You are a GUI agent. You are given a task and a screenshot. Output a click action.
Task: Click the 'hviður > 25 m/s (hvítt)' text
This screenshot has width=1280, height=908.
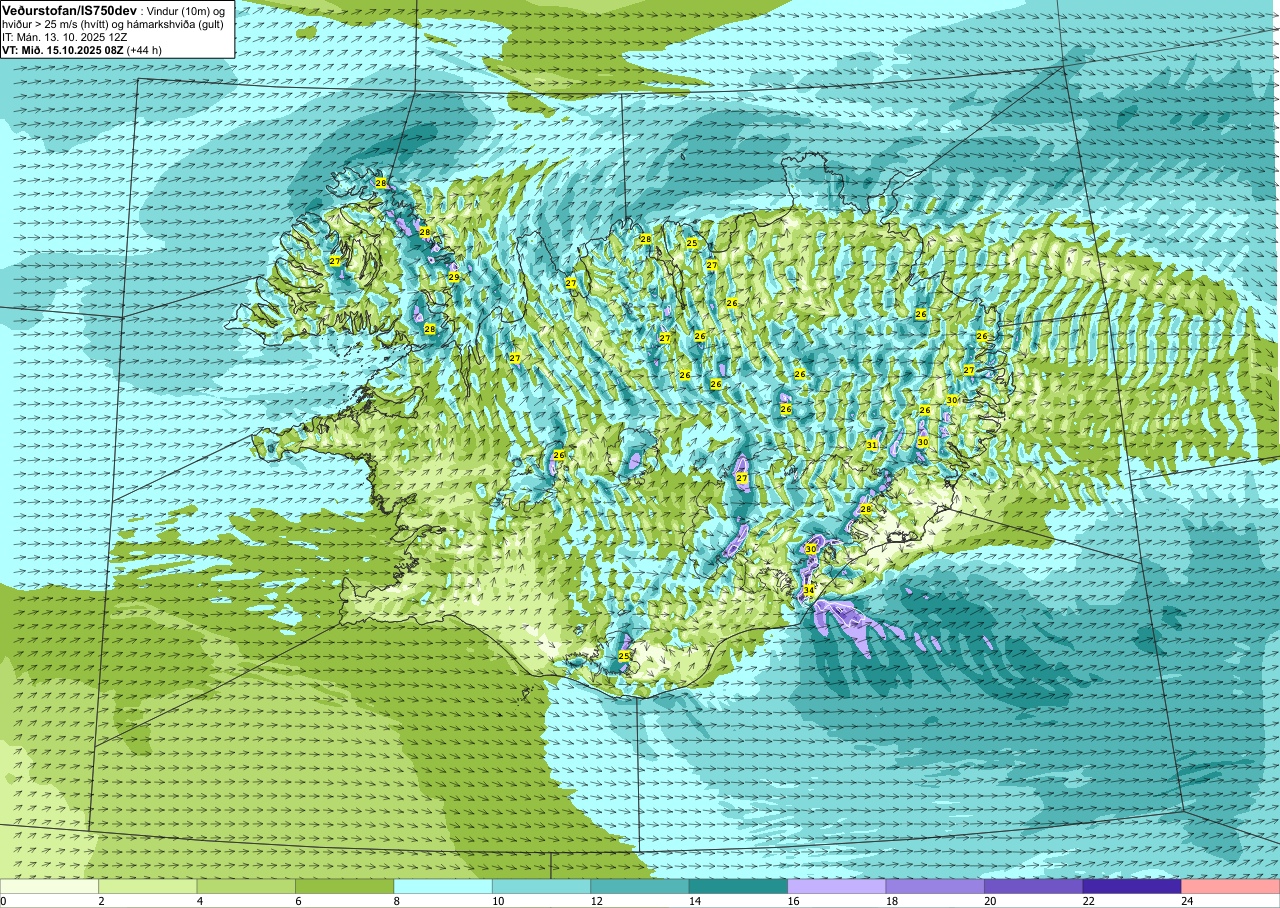[x=57, y=24]
